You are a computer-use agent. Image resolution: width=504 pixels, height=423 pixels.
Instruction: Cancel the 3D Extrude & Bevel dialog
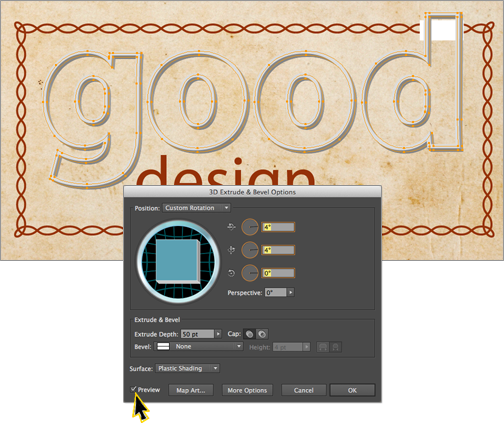[303, 390]
